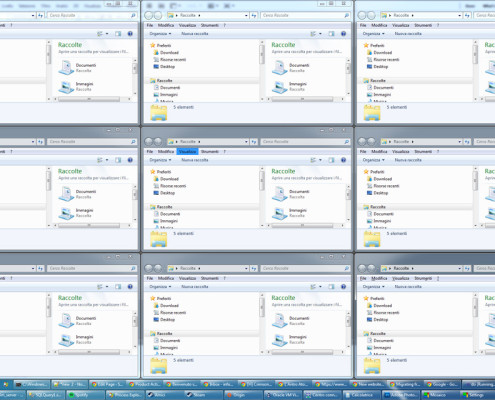Toggle preview pane in bottom-middle window
Screen dimensions: 495x400
pyautogui.click(x=331, y=287)
